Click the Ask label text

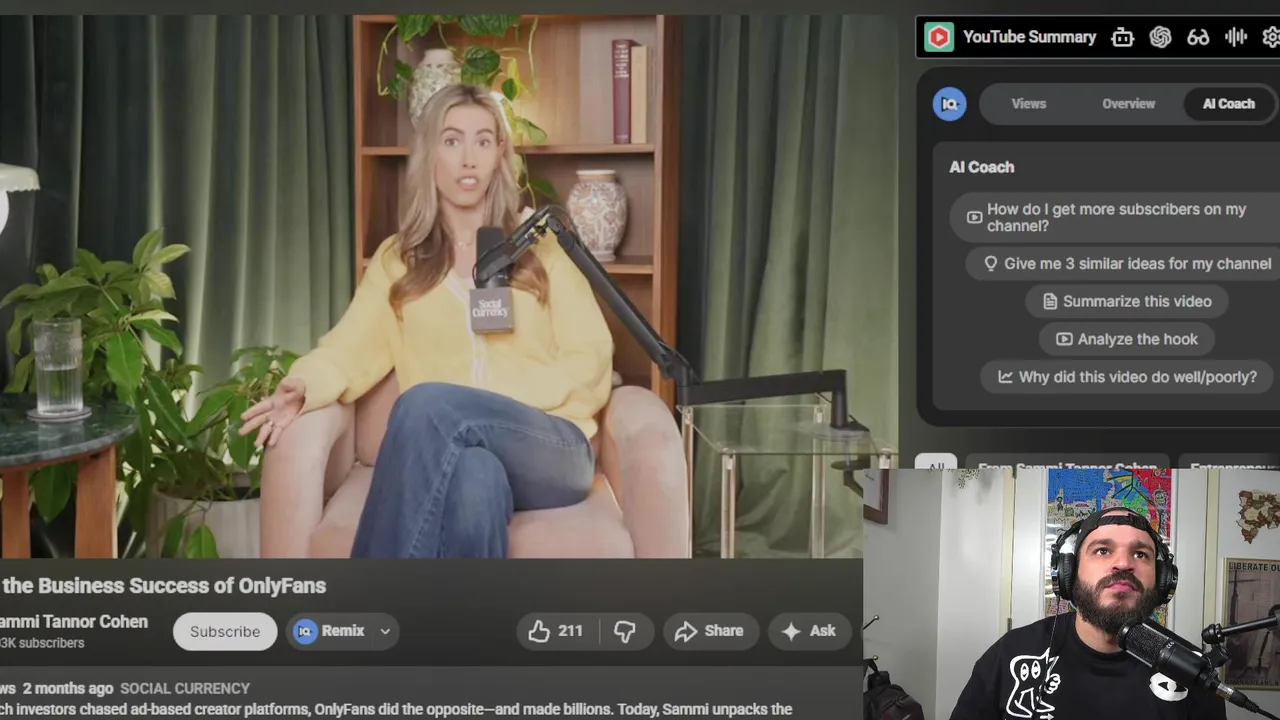point(822,631)
